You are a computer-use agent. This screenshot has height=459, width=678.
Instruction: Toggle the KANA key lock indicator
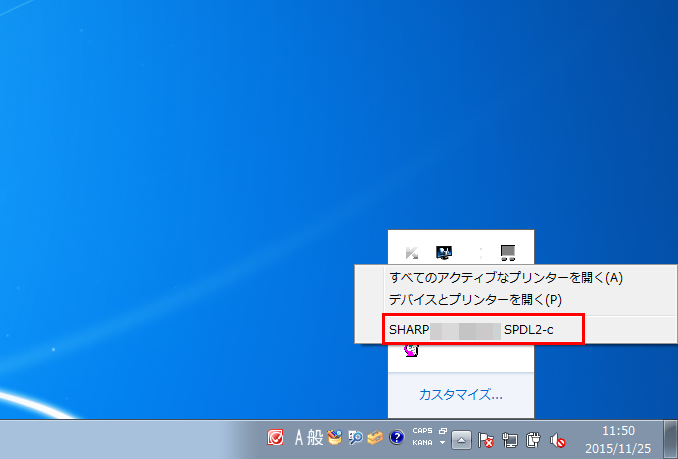pos(421,443)
